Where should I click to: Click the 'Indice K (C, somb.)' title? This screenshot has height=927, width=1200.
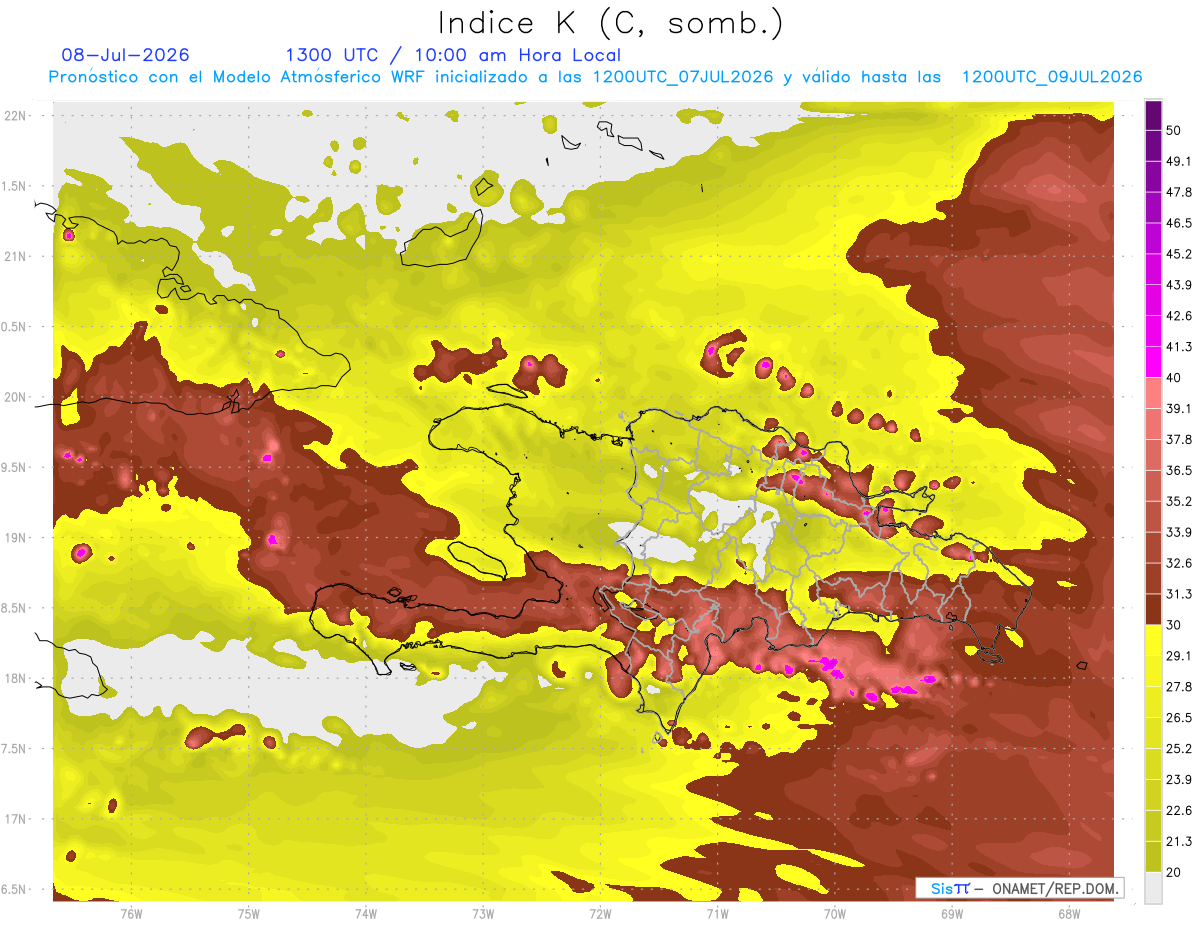pos(610,23)
